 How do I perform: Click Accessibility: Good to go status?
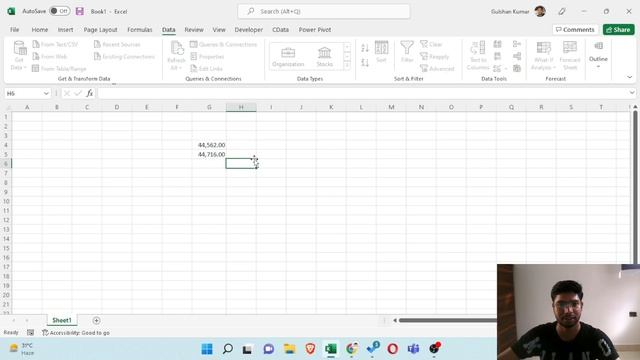click(x=76, y=333)
